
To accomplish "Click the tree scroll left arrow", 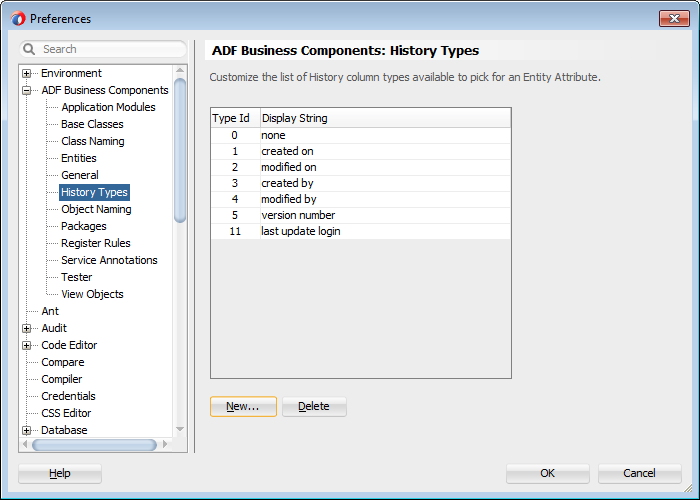I will [25, 444].
